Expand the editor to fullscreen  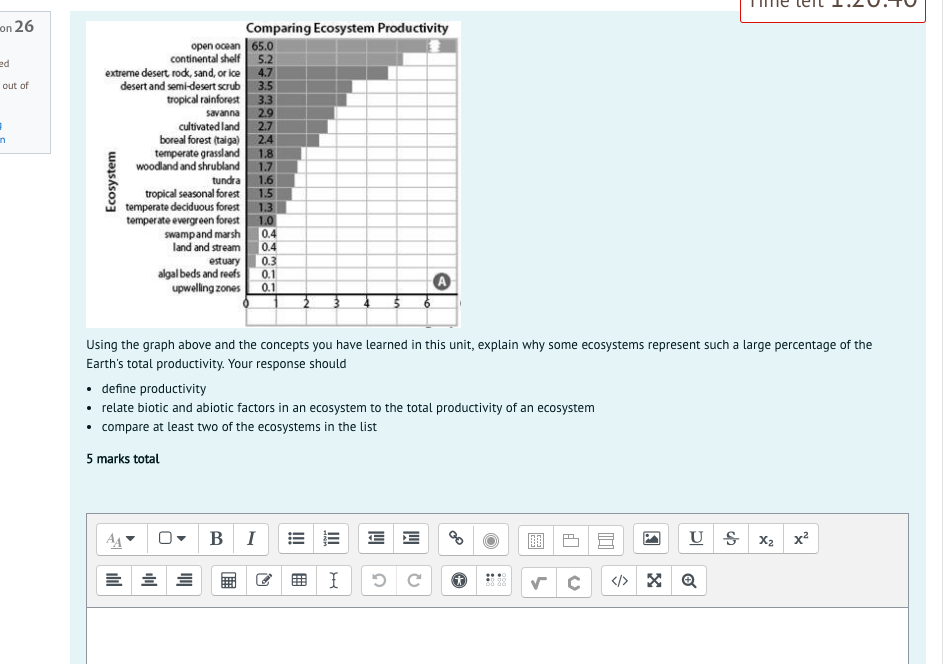point(653,580)
